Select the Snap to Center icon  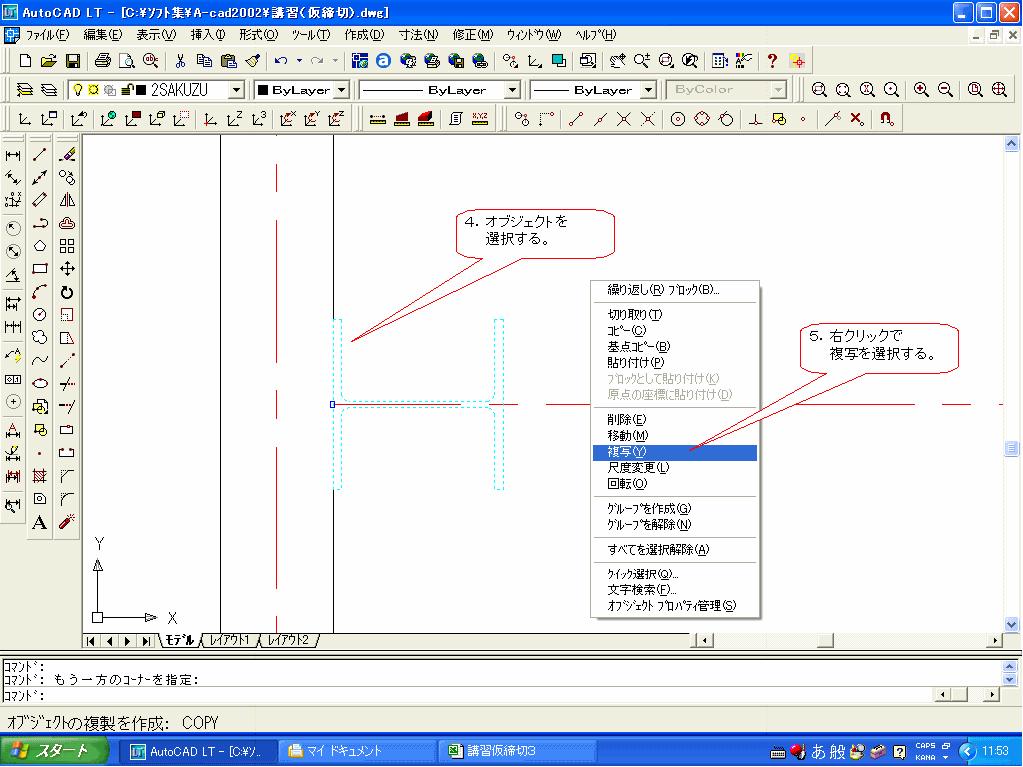(x=678, y=119)
